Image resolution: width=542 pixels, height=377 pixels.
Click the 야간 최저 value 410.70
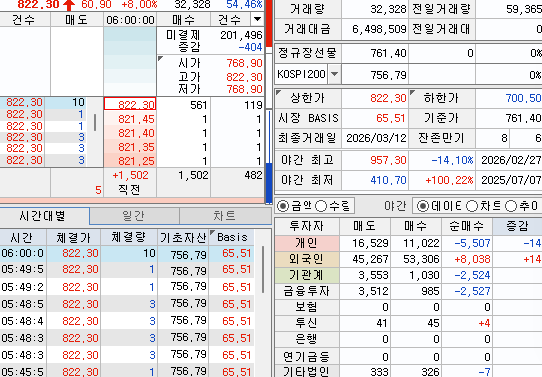click(x=388, y=180)
